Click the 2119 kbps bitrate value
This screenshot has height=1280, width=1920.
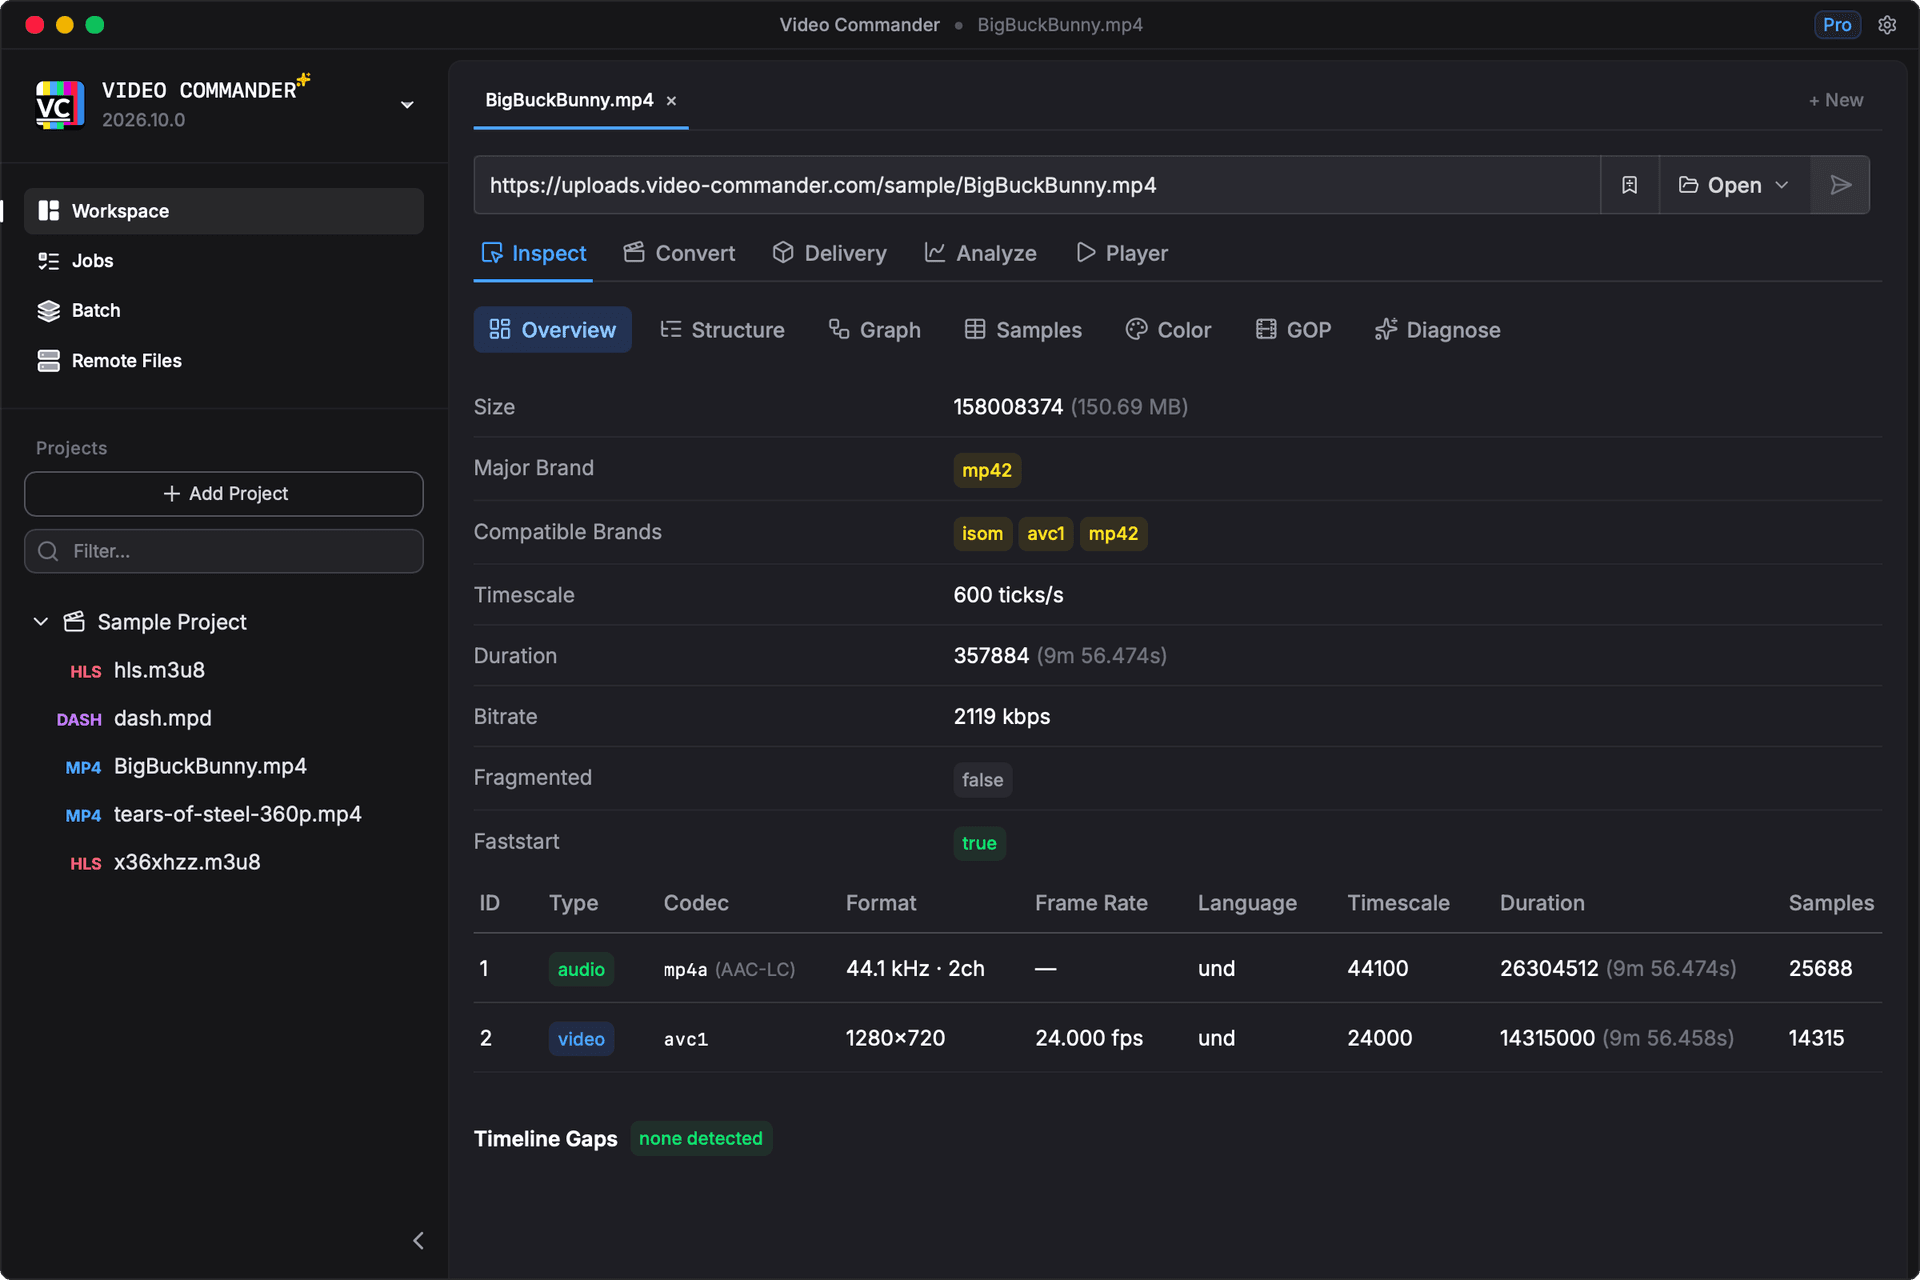point(1001,717)
